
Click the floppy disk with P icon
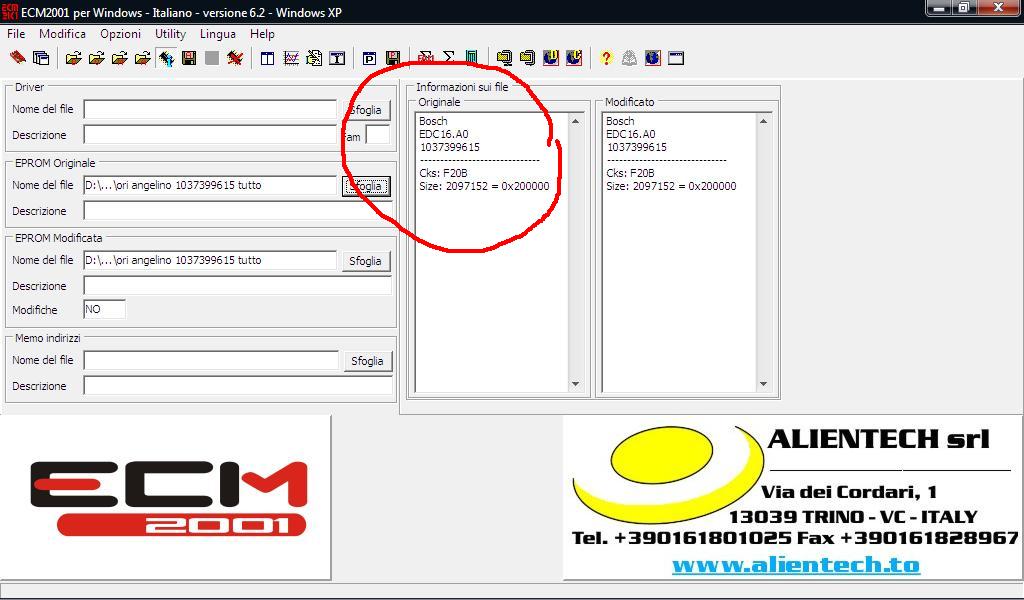click(x=392, y=58)
